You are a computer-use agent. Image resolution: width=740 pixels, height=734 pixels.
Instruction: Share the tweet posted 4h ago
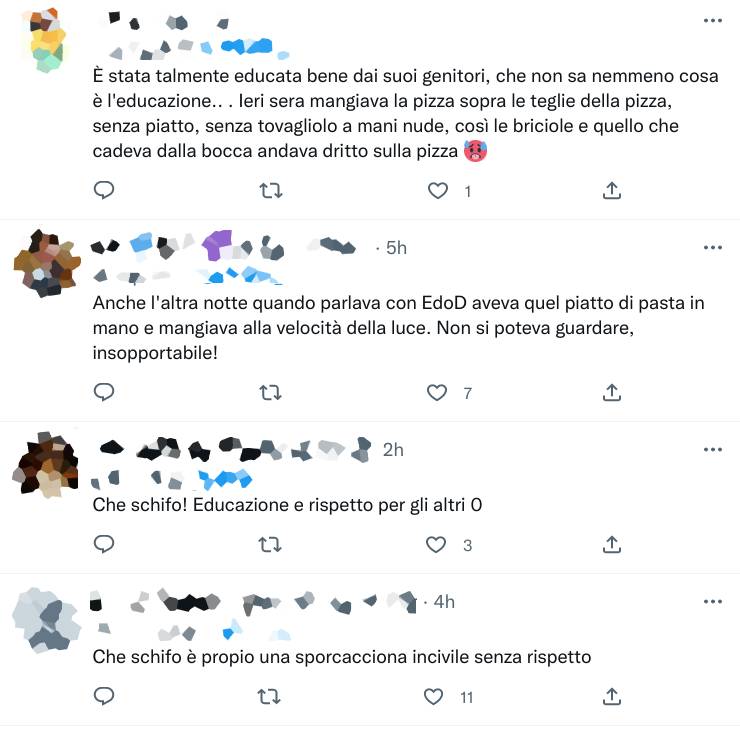click(x=612, y=696)
